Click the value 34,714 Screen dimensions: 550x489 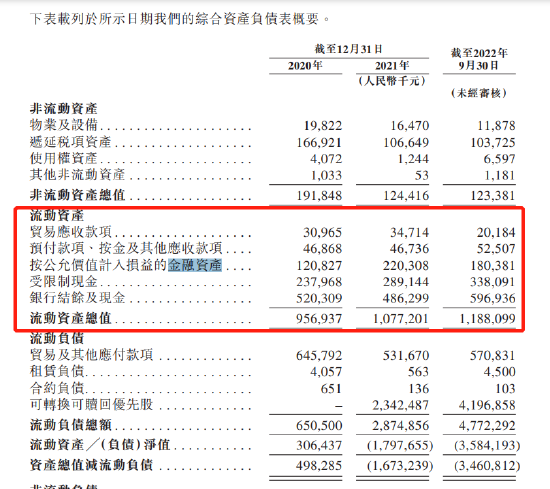[x=410, y=232]
